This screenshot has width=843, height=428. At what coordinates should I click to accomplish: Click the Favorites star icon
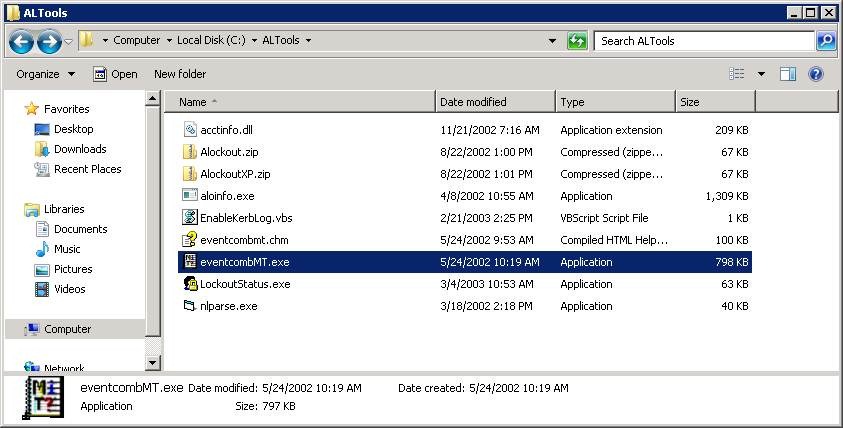pos(32,109)
